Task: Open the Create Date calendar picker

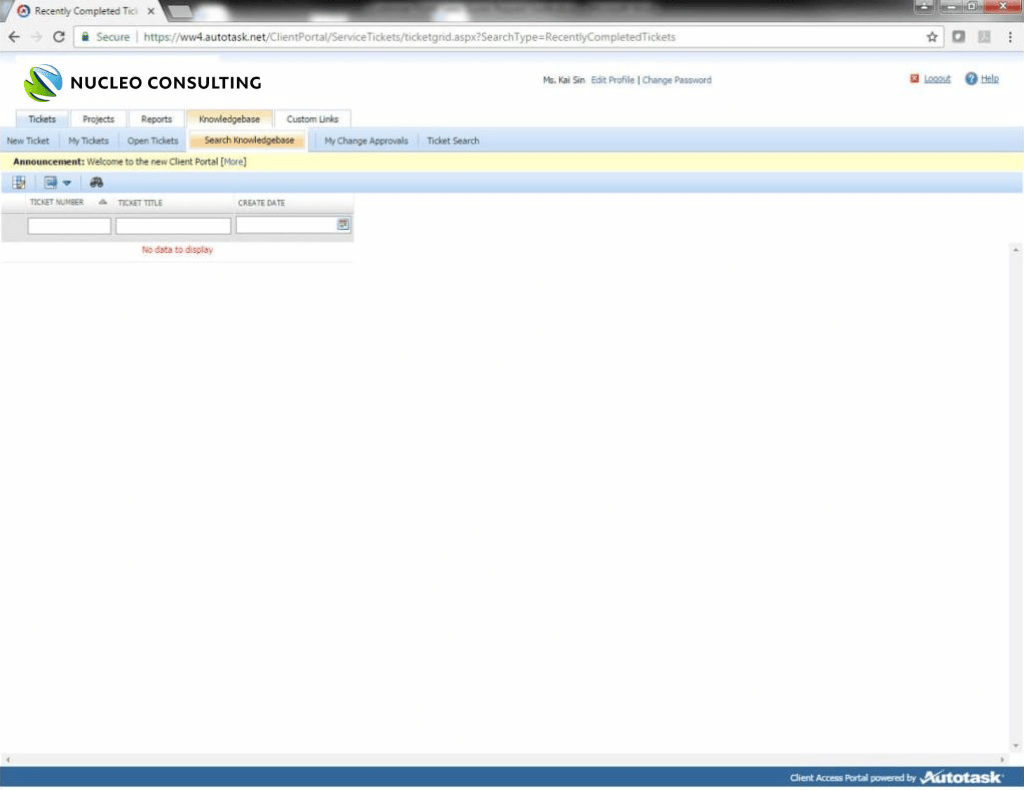Action: coord(343,226)
